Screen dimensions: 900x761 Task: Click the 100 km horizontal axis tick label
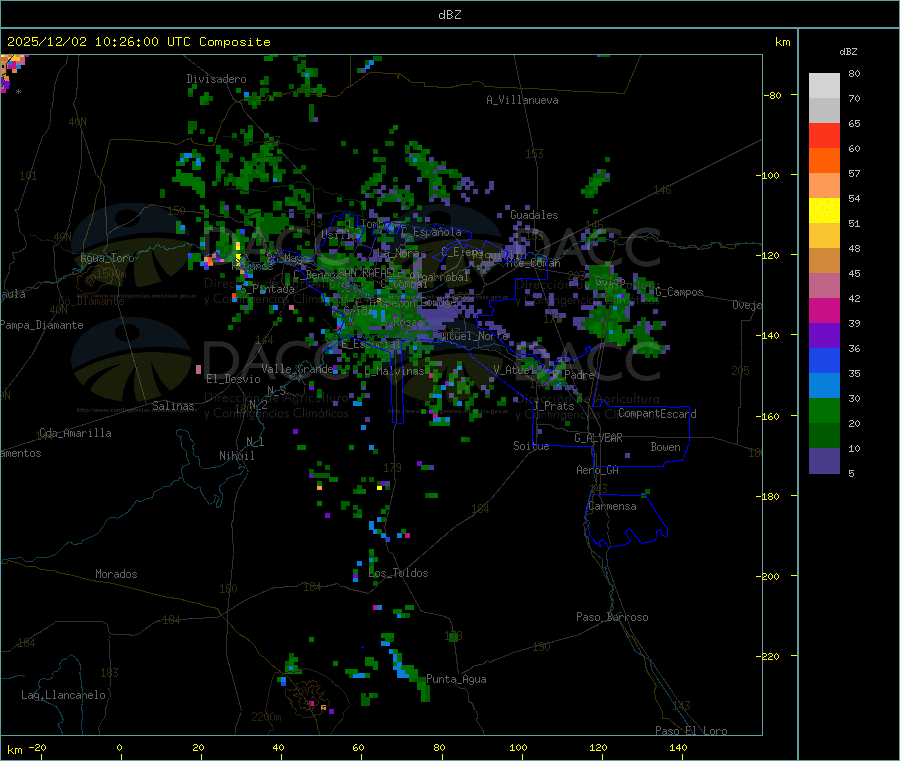[518, 748]
